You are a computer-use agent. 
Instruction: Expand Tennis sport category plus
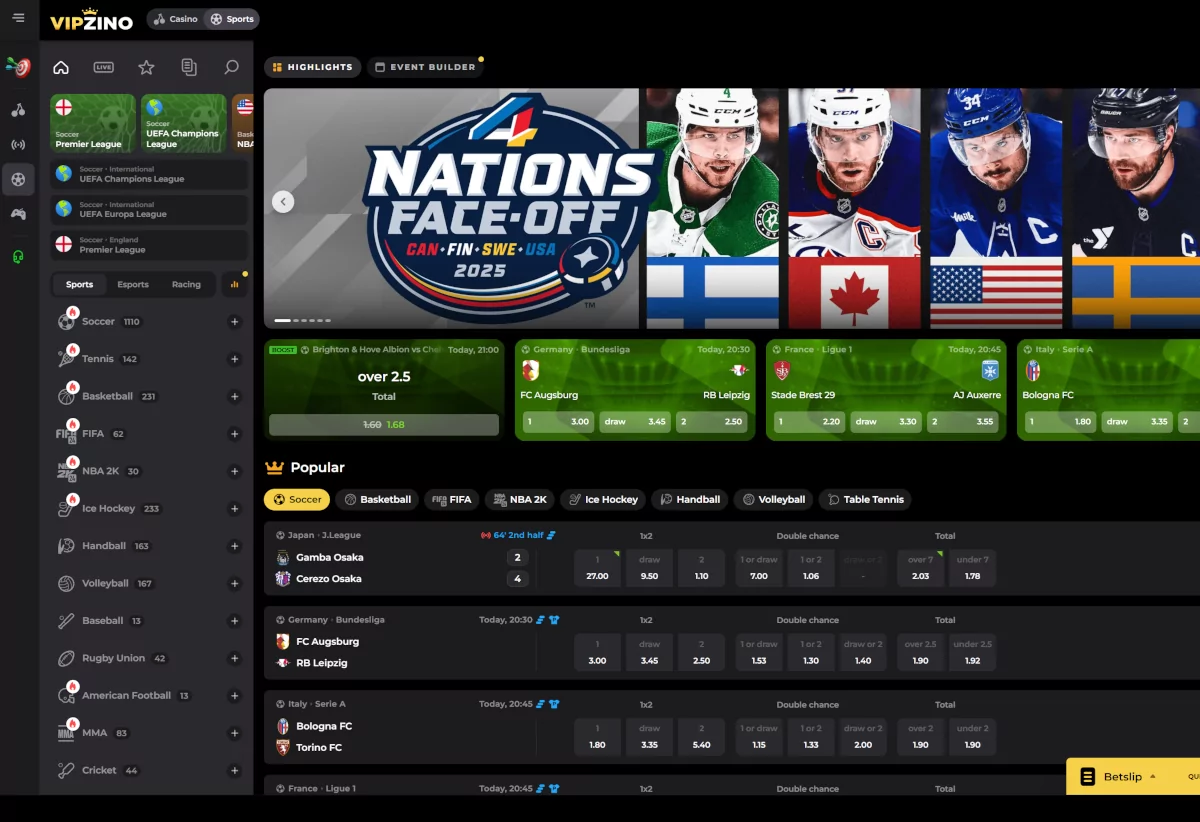pos(235,359)
